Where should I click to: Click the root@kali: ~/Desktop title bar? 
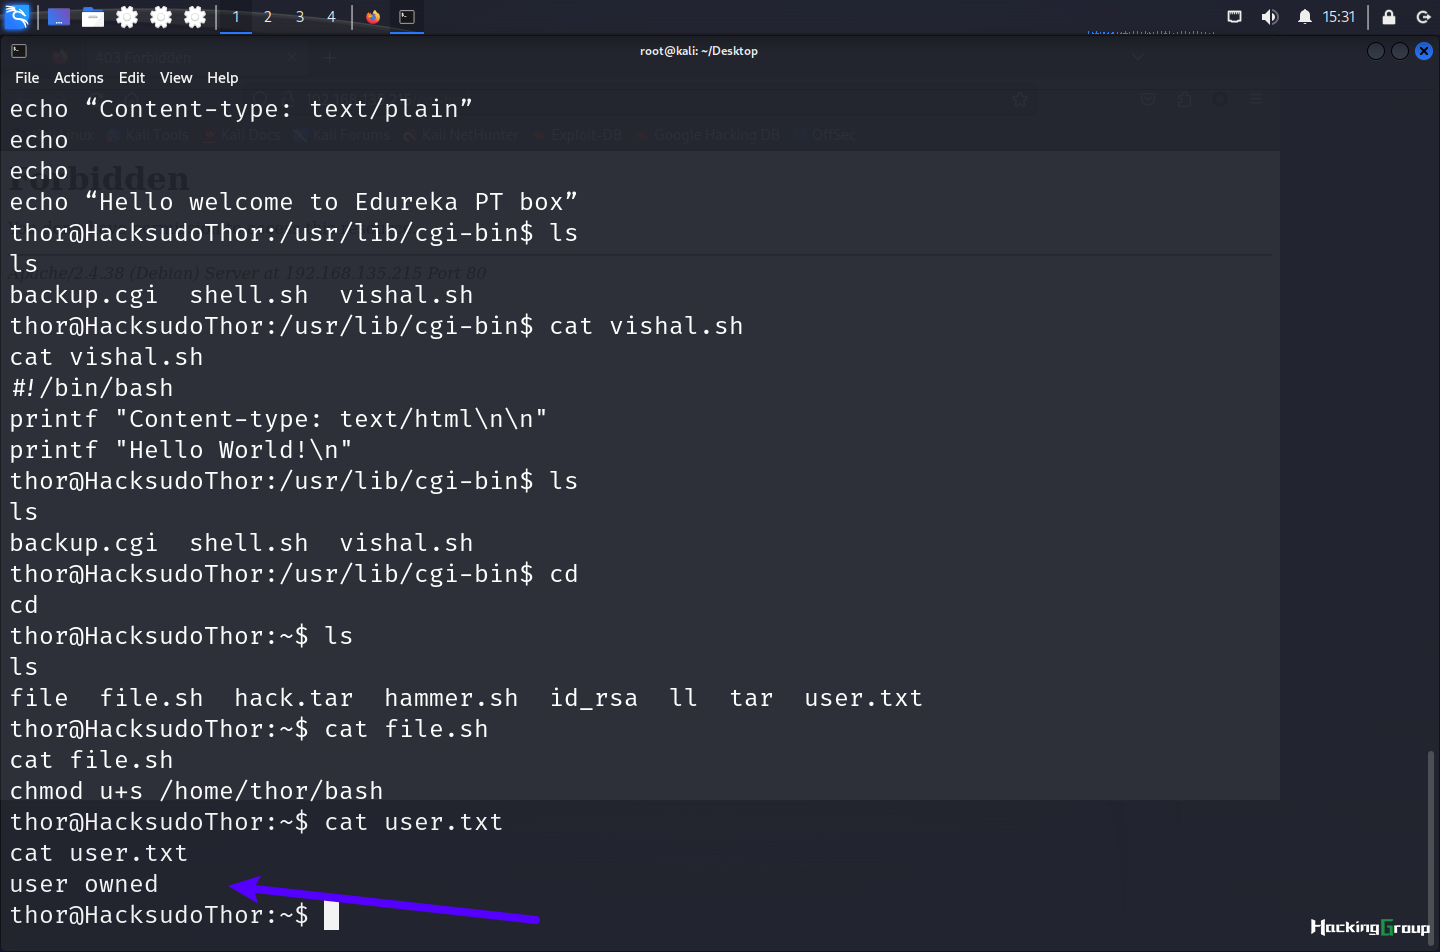(x=699, y=51)
